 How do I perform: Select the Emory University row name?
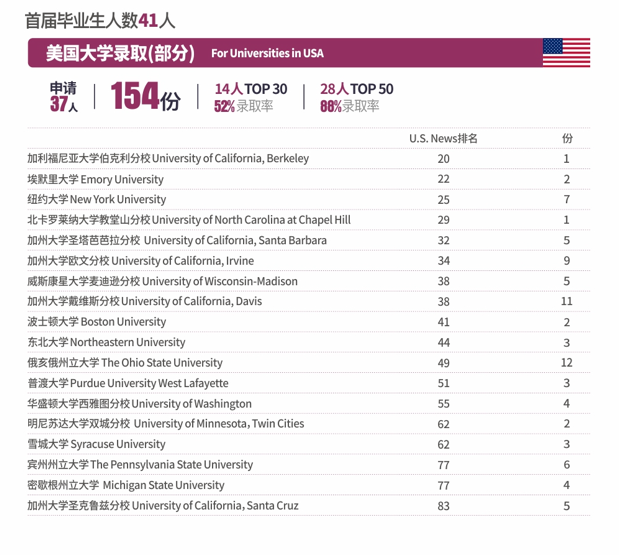(95, 179)
